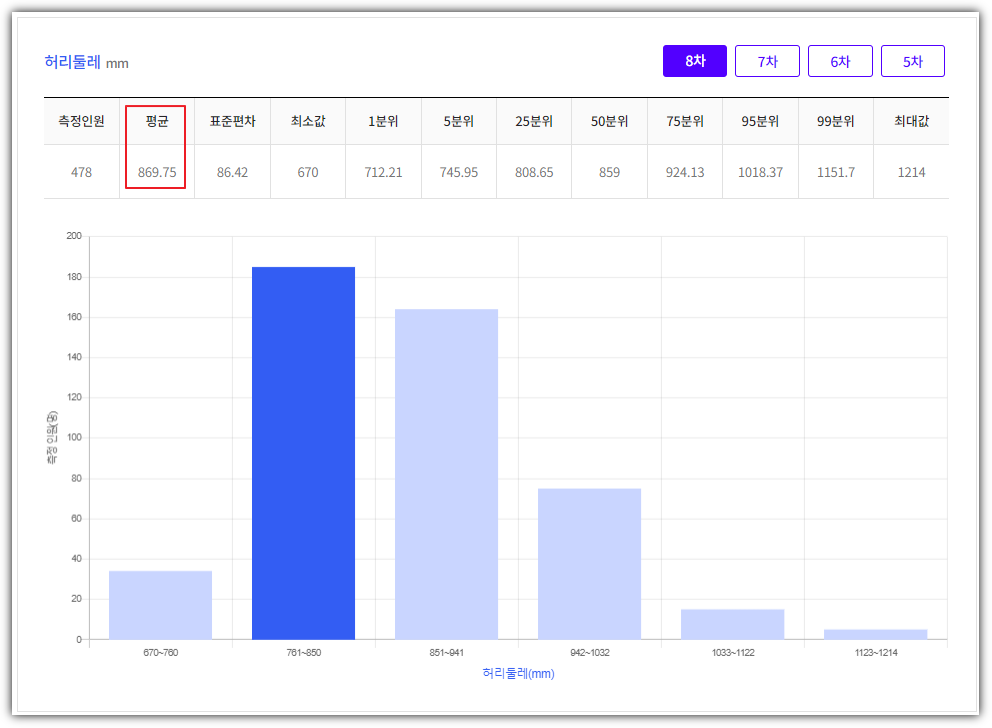Select the value 712.21

coord(383,172)
